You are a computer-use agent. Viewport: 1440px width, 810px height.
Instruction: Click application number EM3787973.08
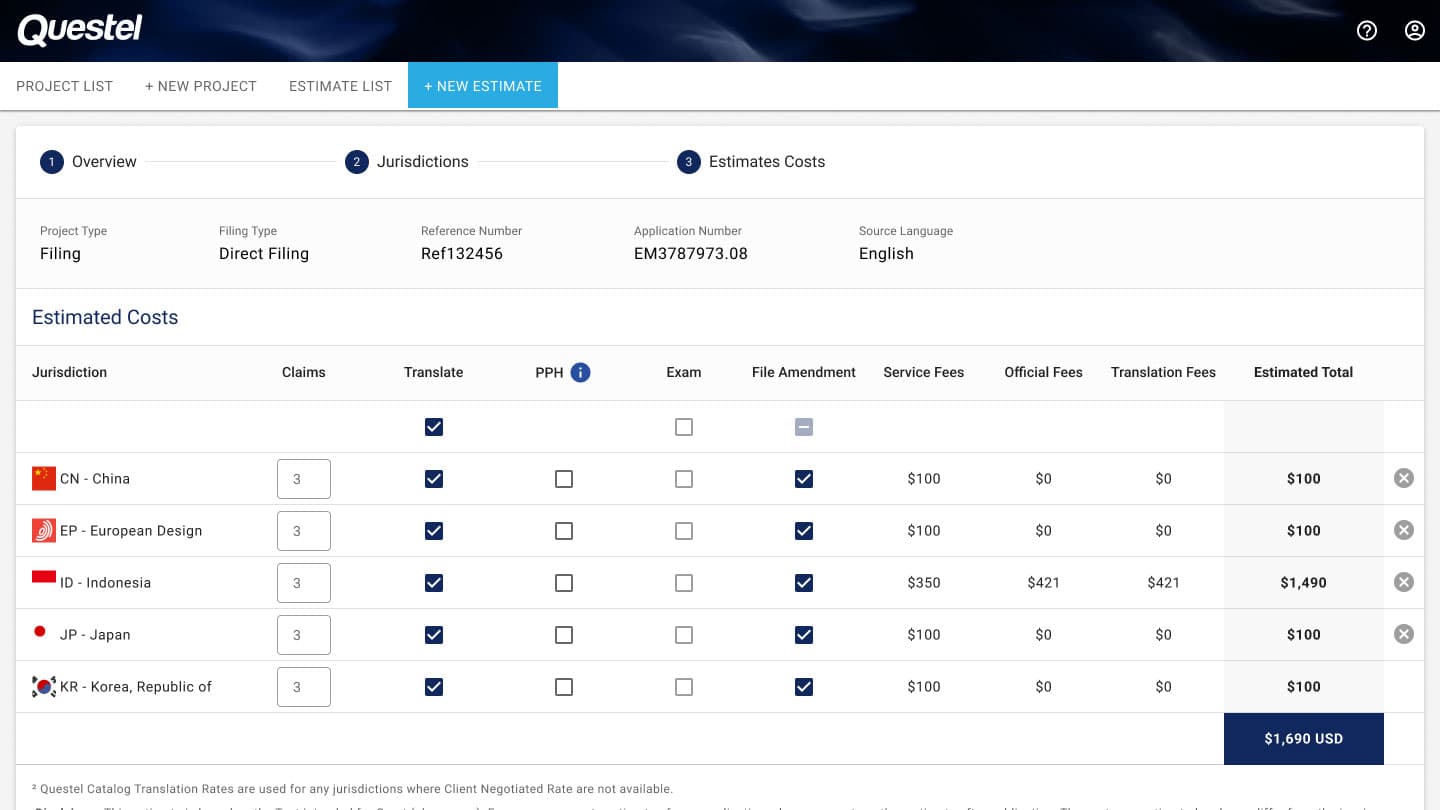point(691,254)
